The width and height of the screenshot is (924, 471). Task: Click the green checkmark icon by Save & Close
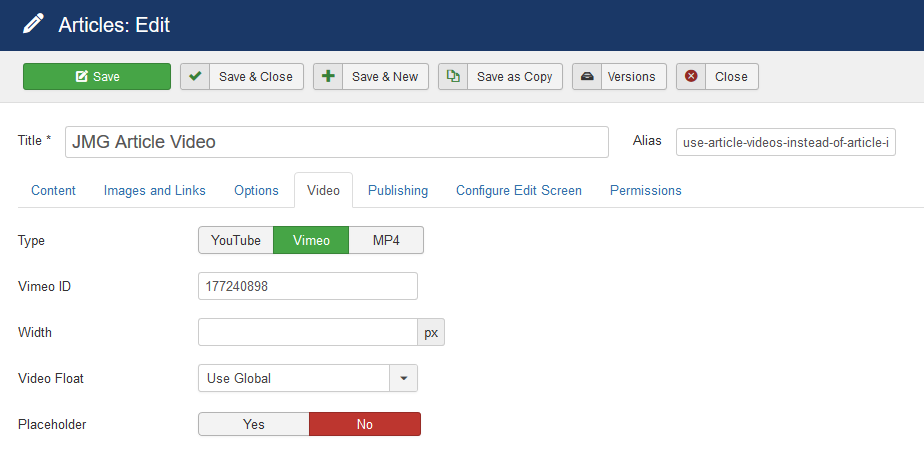click(x=195, y=77)
